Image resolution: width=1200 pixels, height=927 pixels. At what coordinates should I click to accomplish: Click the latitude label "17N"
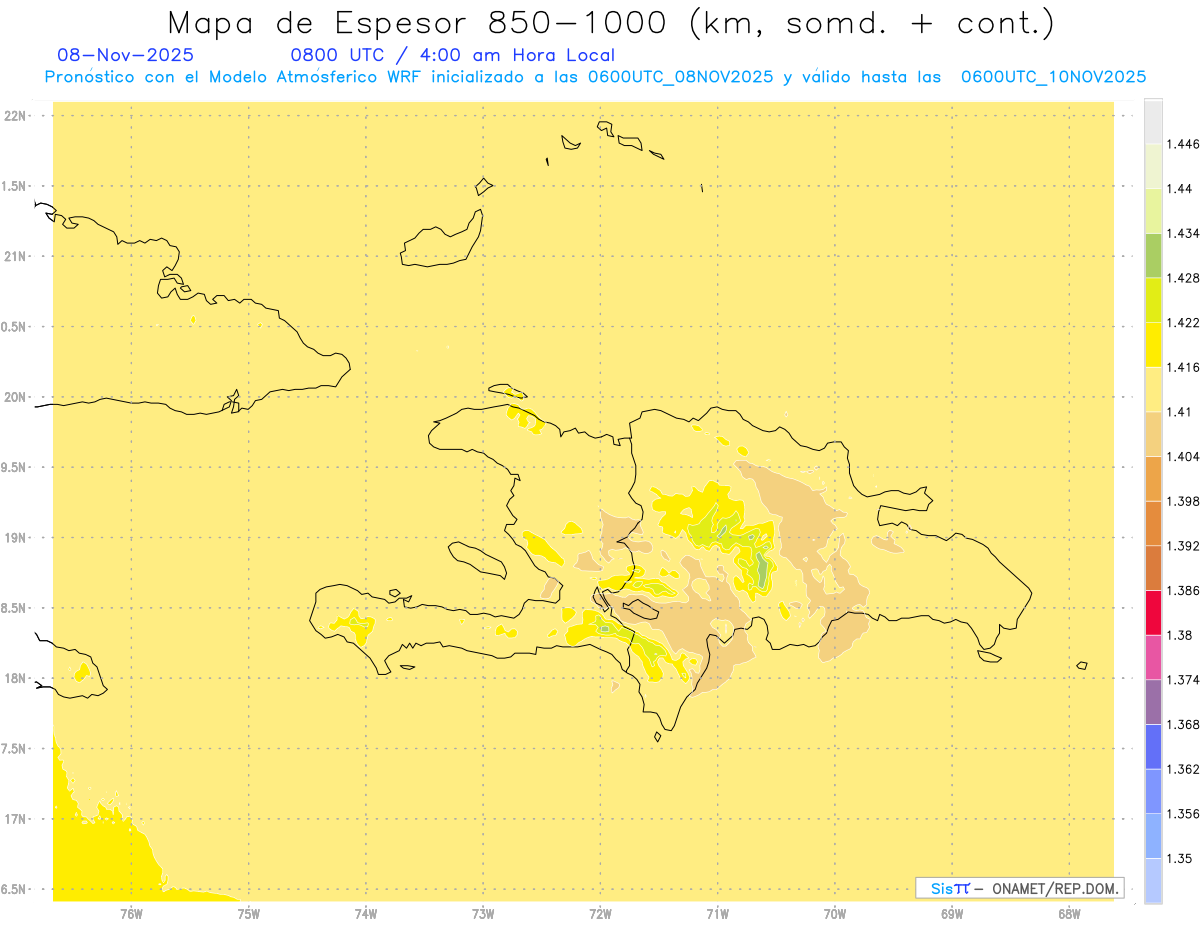pos(14,819)
